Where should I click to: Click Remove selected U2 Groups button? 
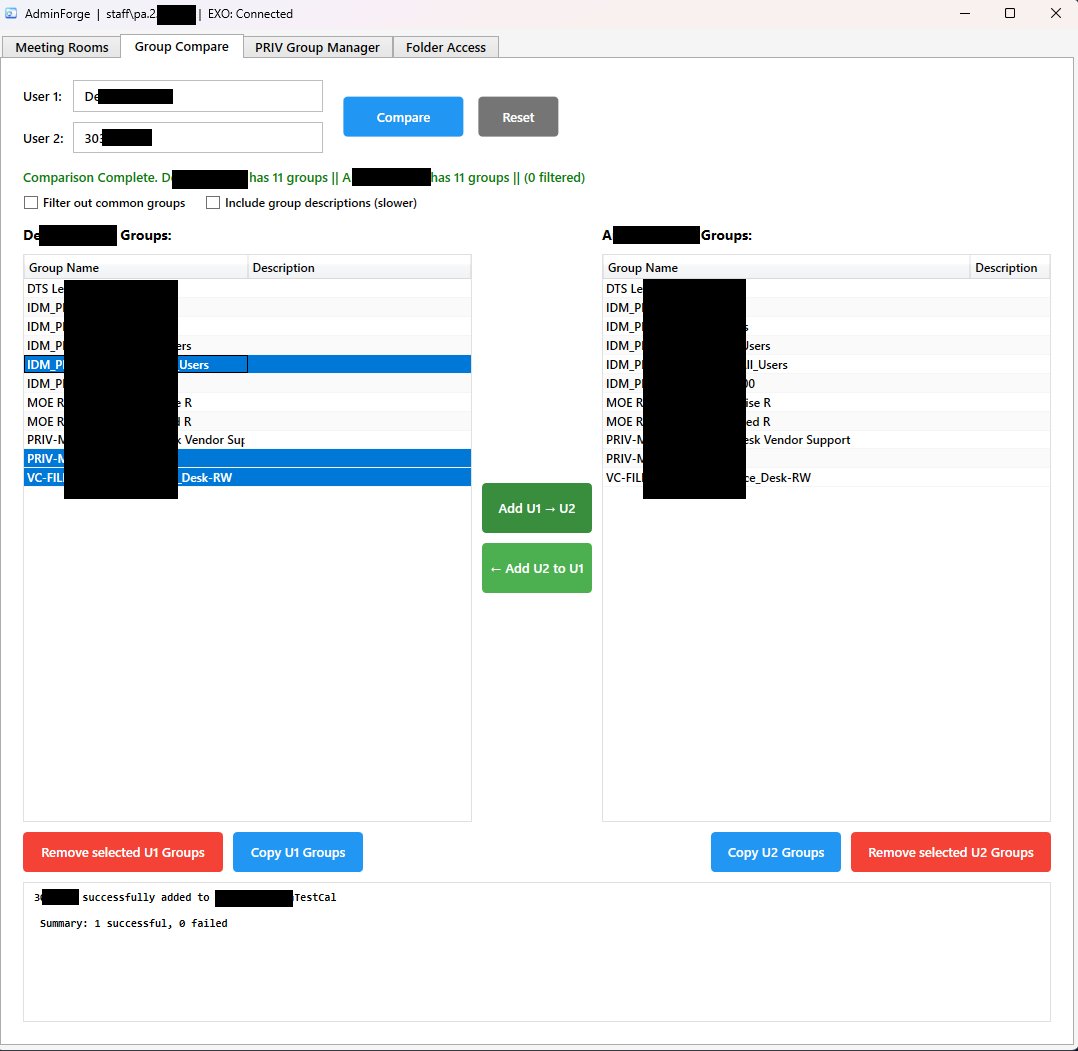(x=950, y=852)
